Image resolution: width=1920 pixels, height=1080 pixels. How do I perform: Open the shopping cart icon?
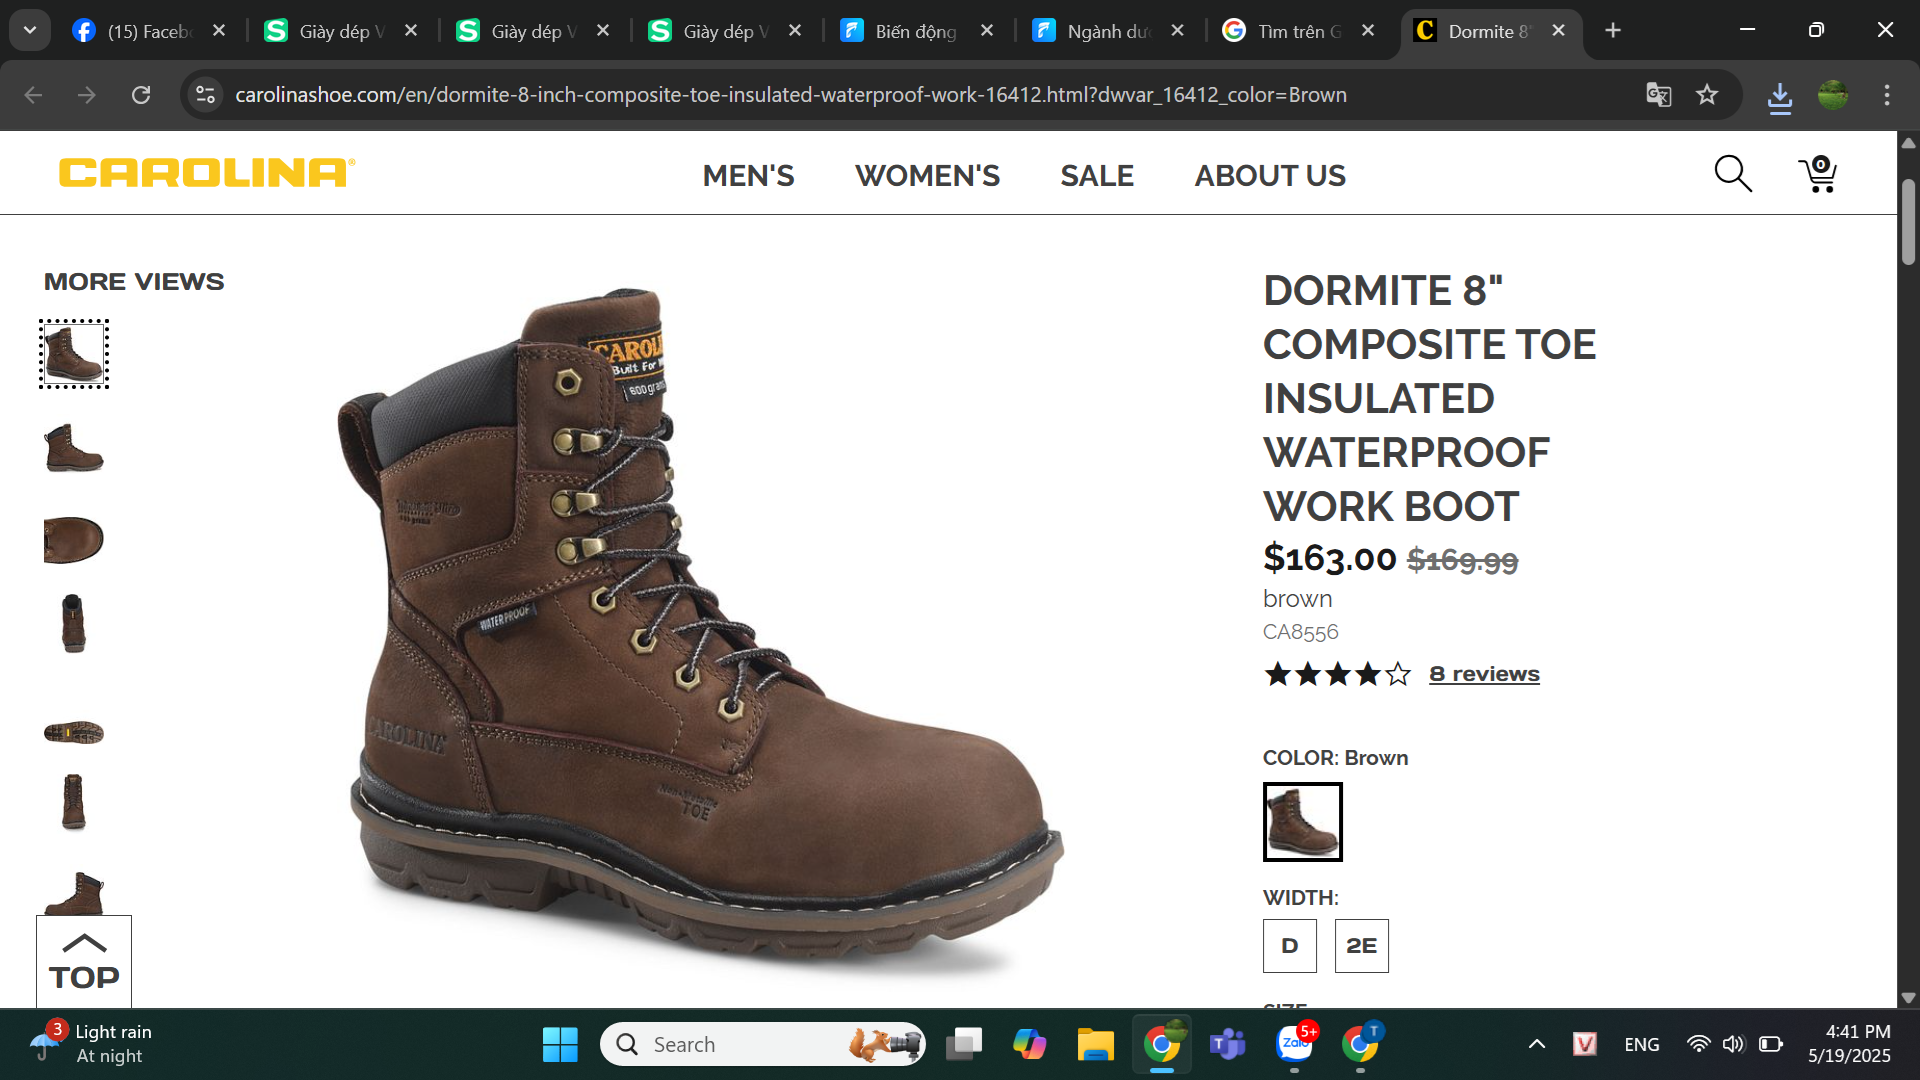1818,174
